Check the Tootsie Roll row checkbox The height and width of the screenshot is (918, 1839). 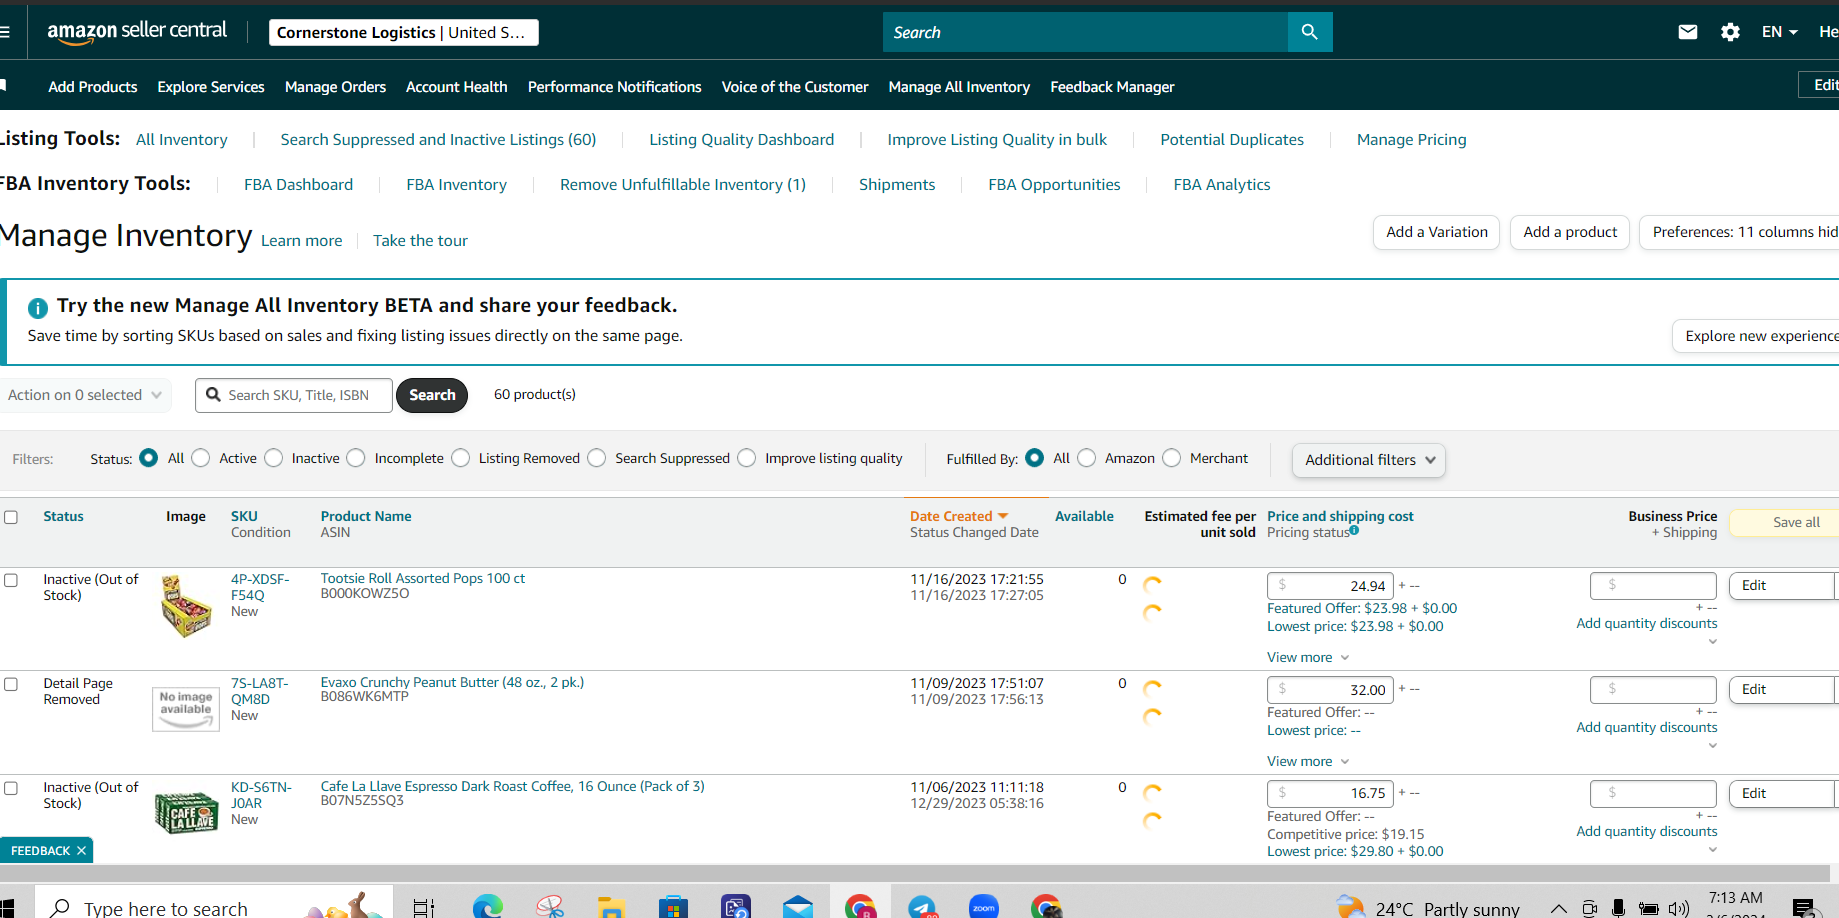(x=11, y=580)
